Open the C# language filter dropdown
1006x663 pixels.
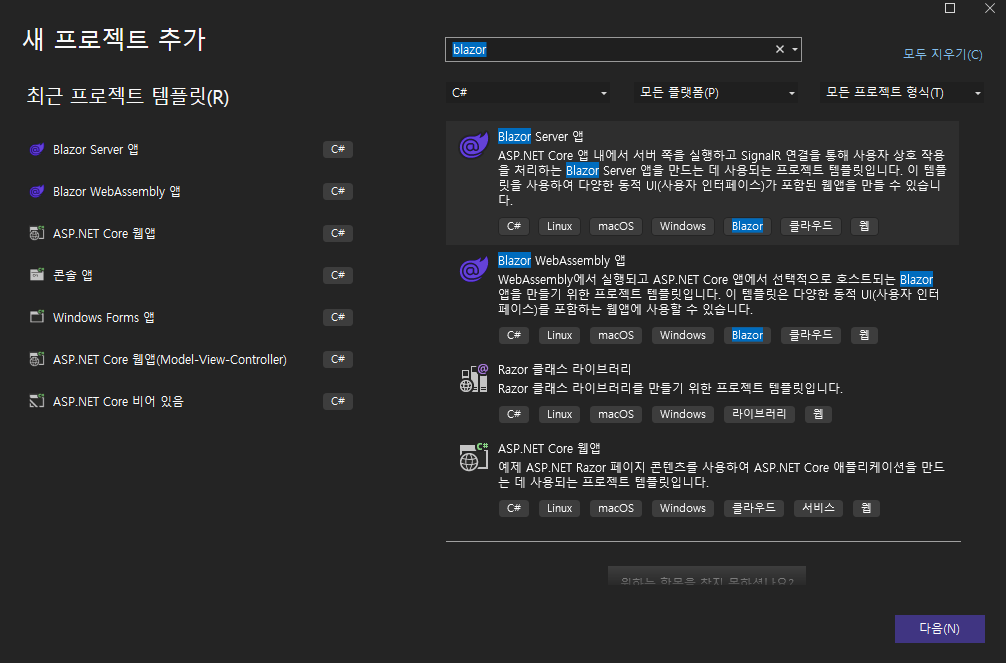click(528, 91)
